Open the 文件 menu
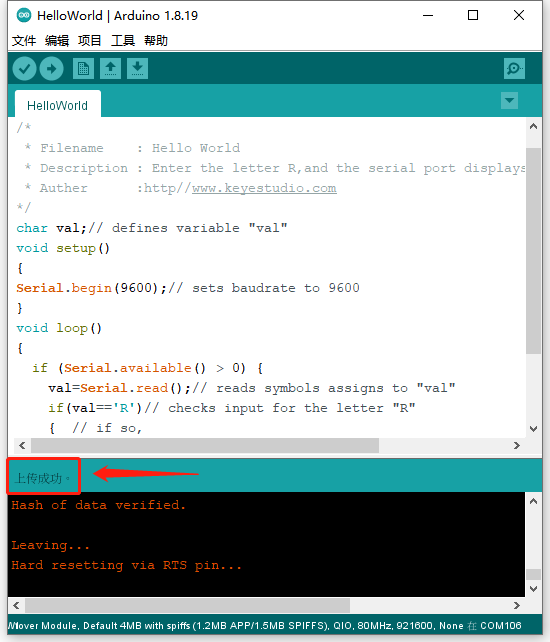 (x=24, y=41)
